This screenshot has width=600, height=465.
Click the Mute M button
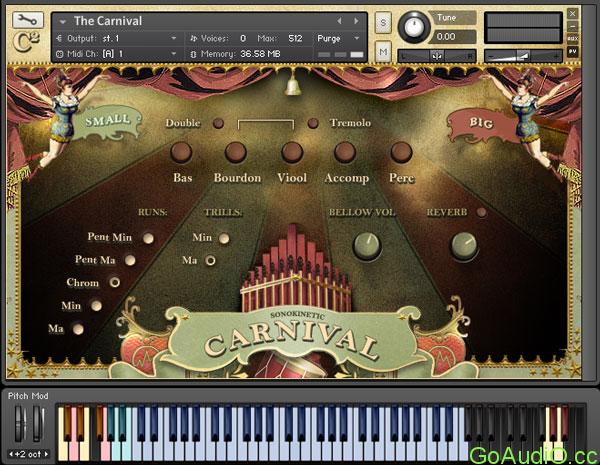click(383, 51)
